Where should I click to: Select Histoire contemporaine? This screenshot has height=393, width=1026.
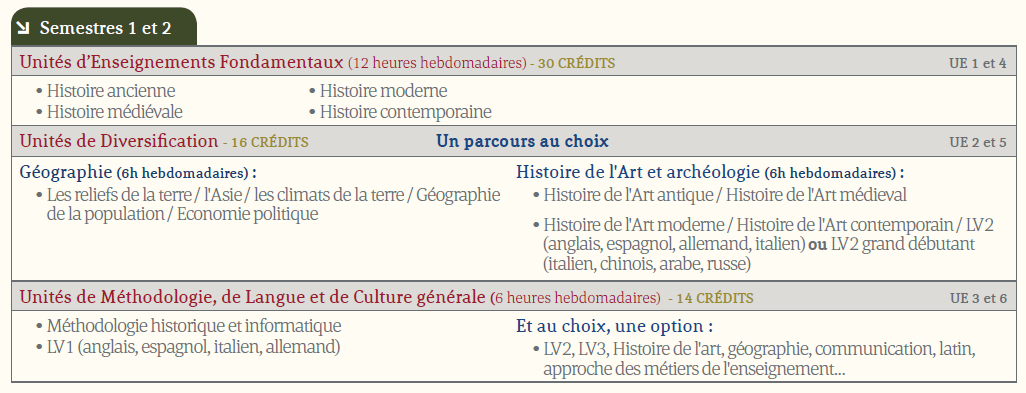pos(405,112)
